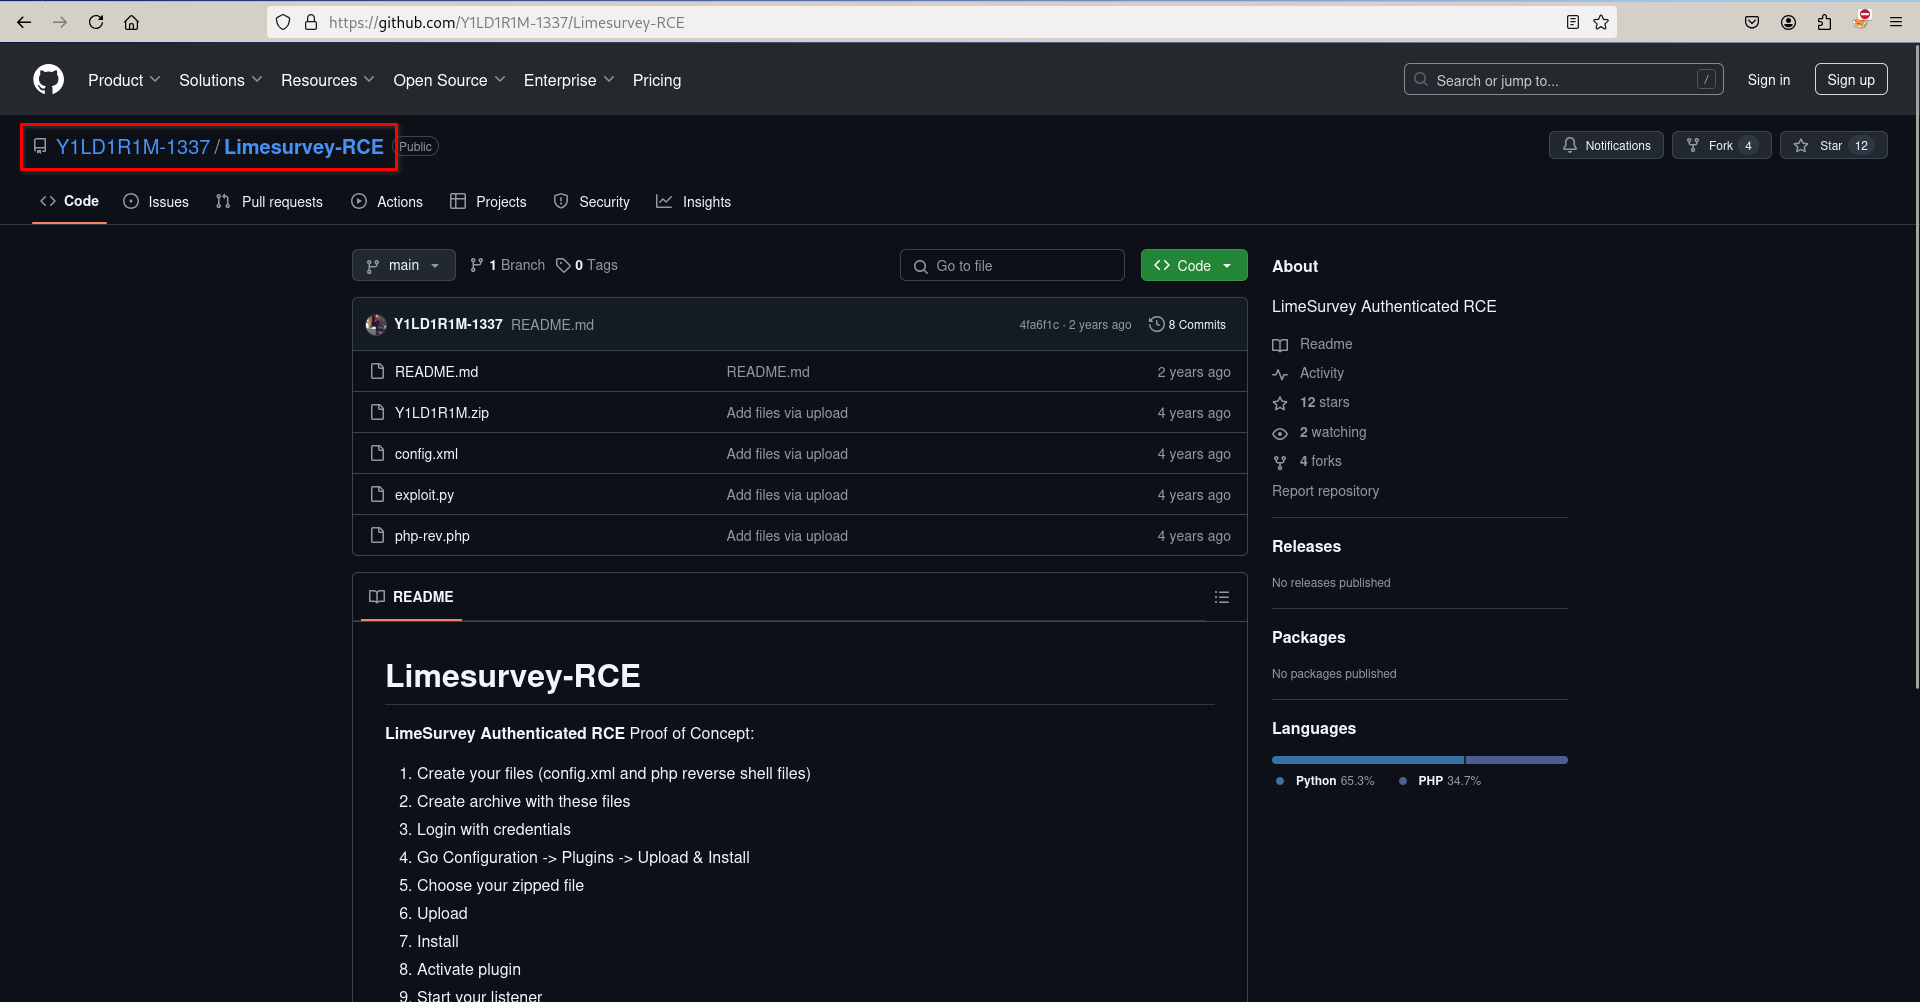Image resolution: width=1920 pixels, height=1002 pixels.
Task: Bookmark page with star icon in URL bar
Action: tap(1601, 22)
